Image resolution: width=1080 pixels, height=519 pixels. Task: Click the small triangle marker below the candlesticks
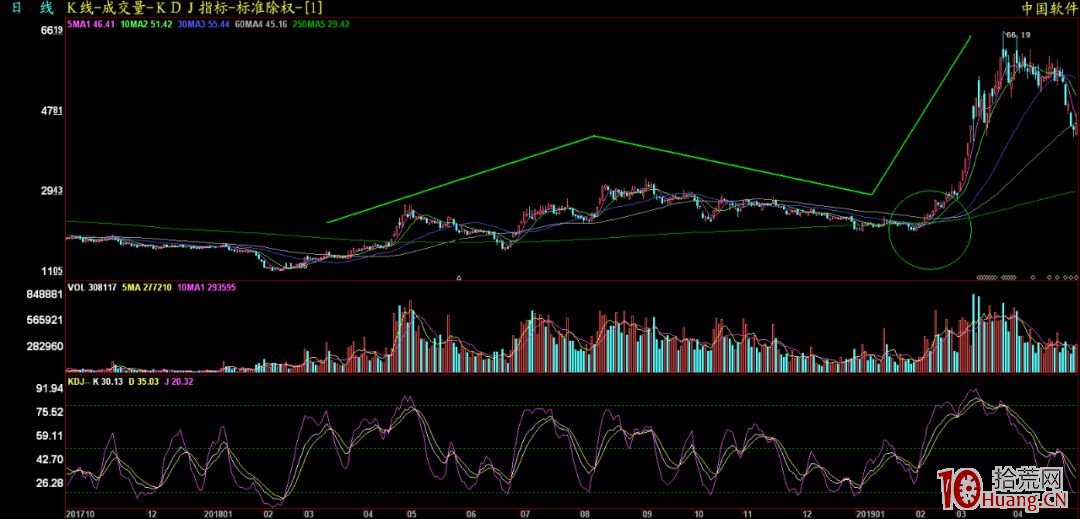coord(459,277)
